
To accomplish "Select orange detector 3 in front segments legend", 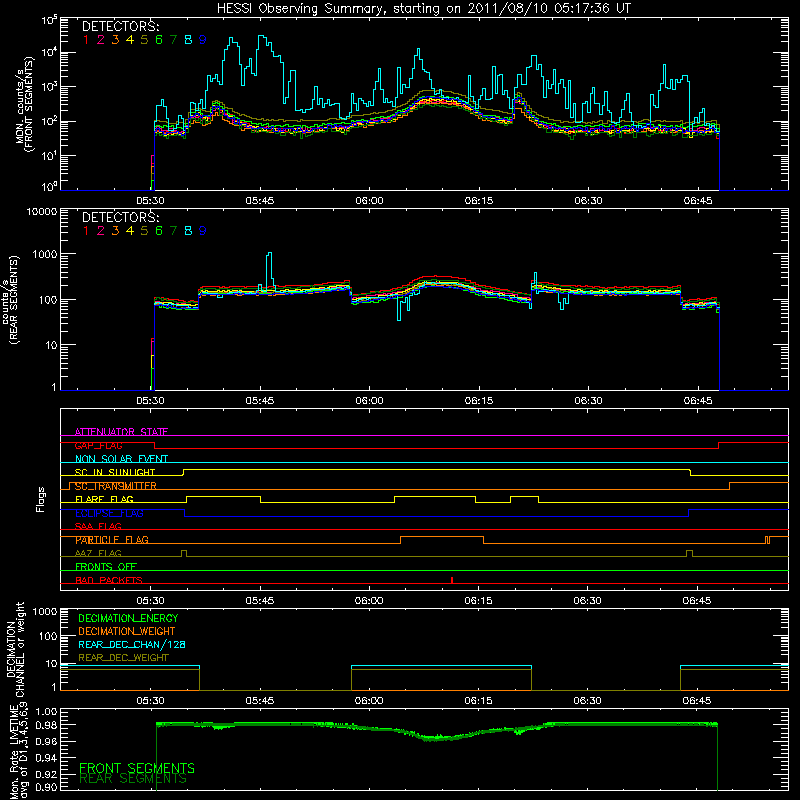I will pyautogui.click(x=115, y=40).
